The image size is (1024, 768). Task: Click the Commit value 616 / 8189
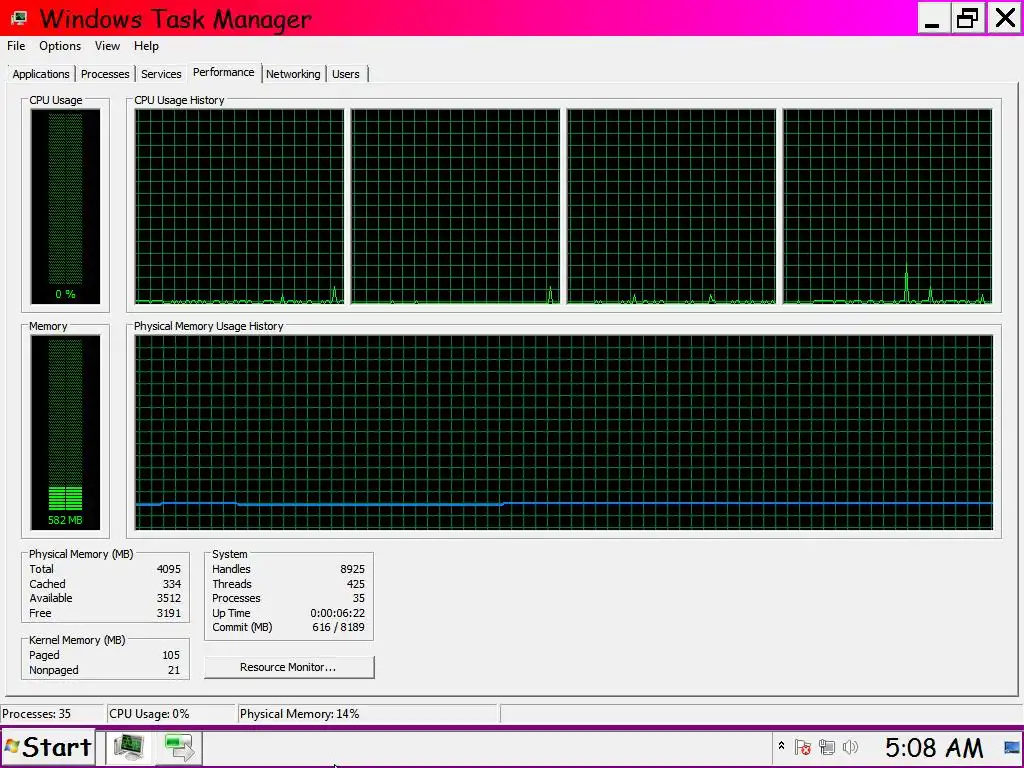click(338, 627)
